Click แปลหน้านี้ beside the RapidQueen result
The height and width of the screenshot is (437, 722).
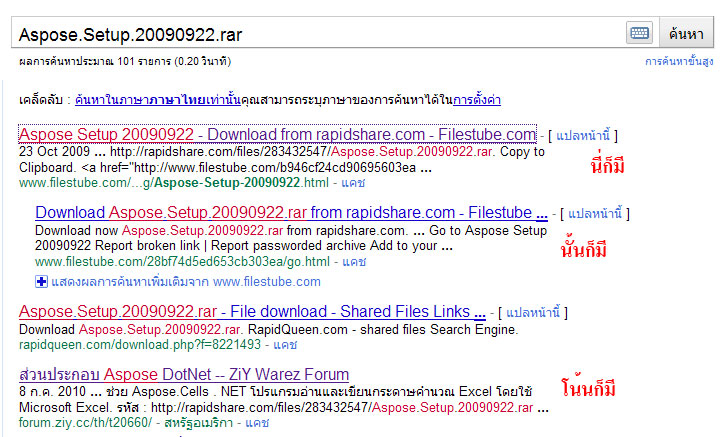[x=533, y=313]
